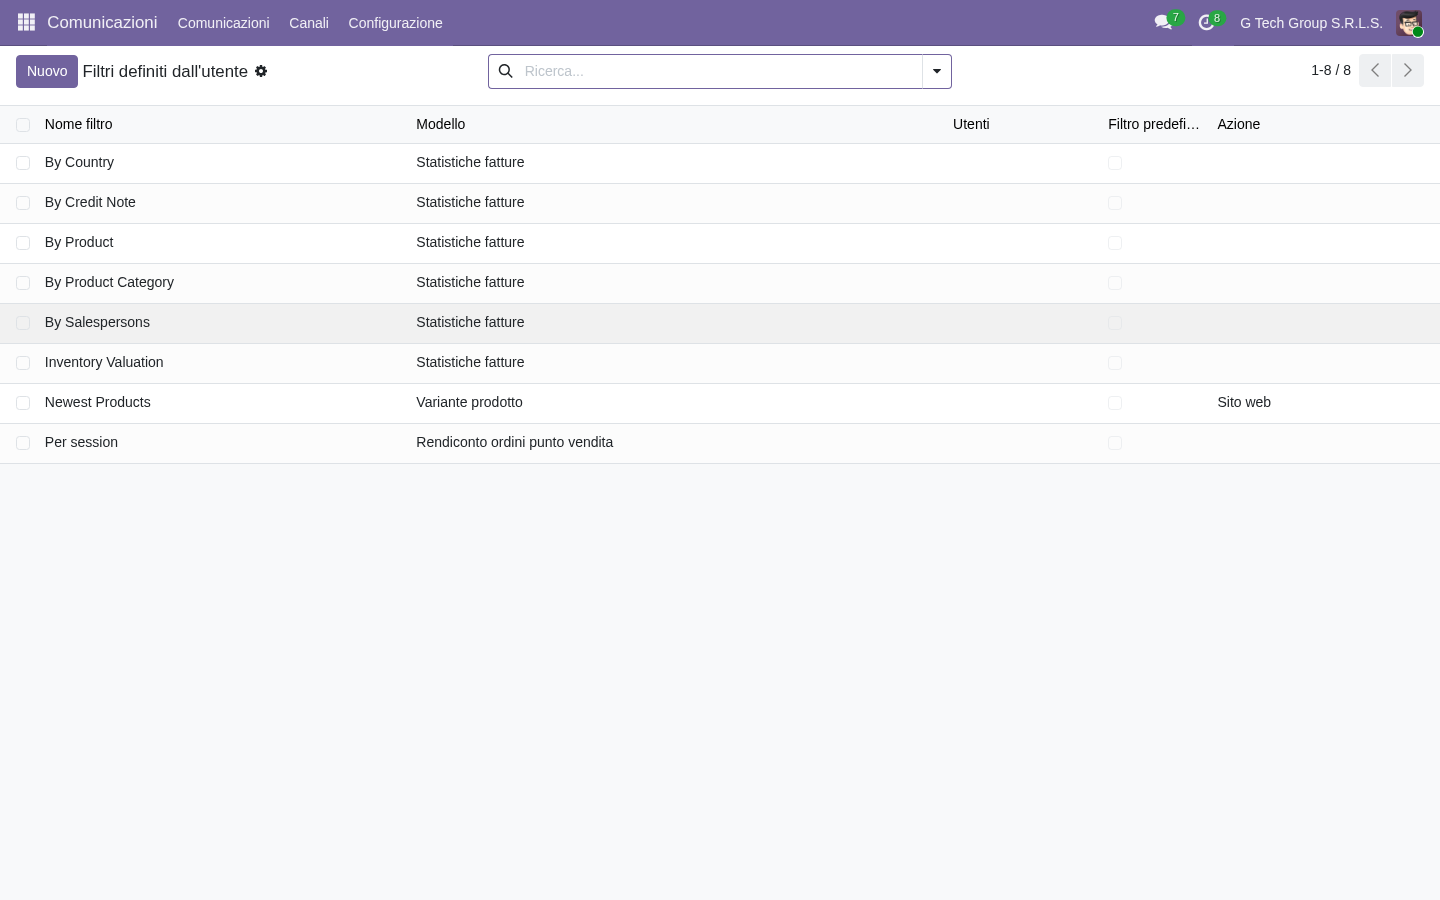This screenshot has width=1440, height=900.
Task: Click Statistiche fatture in Inventory Valuation row
Action: click(x=470, y=362)
